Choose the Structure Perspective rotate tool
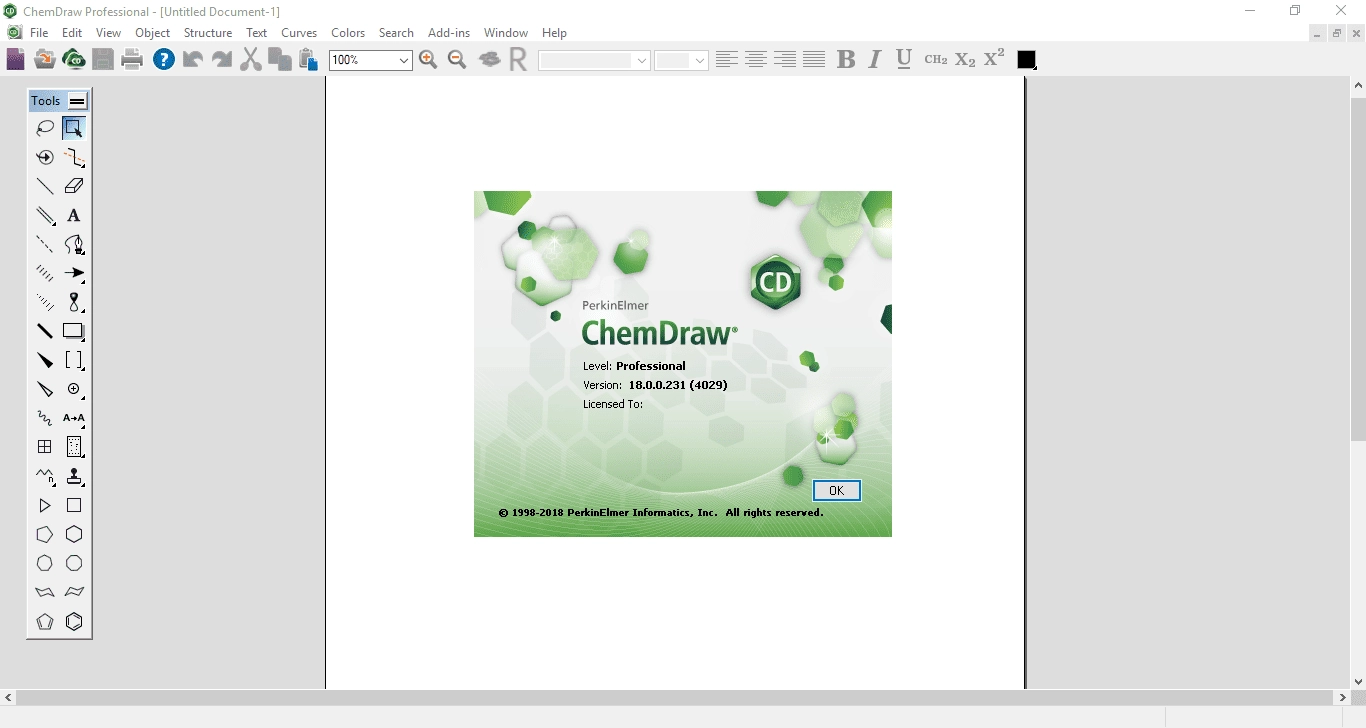This screenshot has height=728, width=1366. click(45, 157)
